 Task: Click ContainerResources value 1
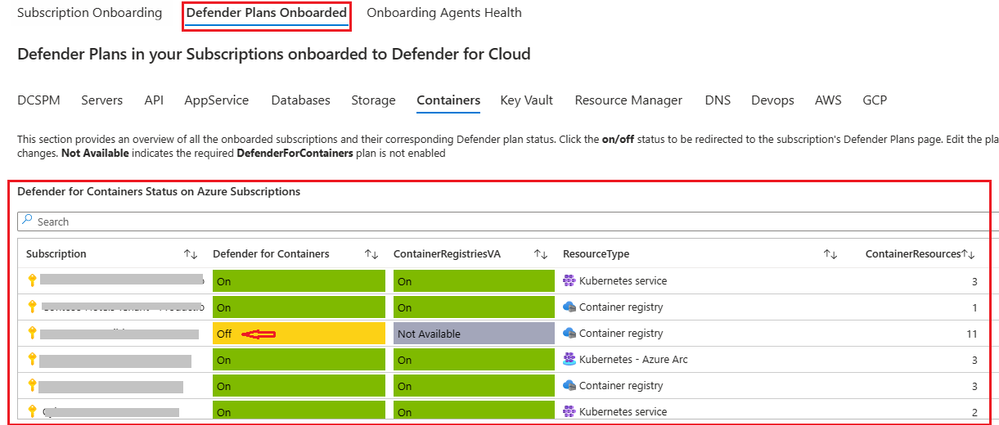click(x=975, y=307)
